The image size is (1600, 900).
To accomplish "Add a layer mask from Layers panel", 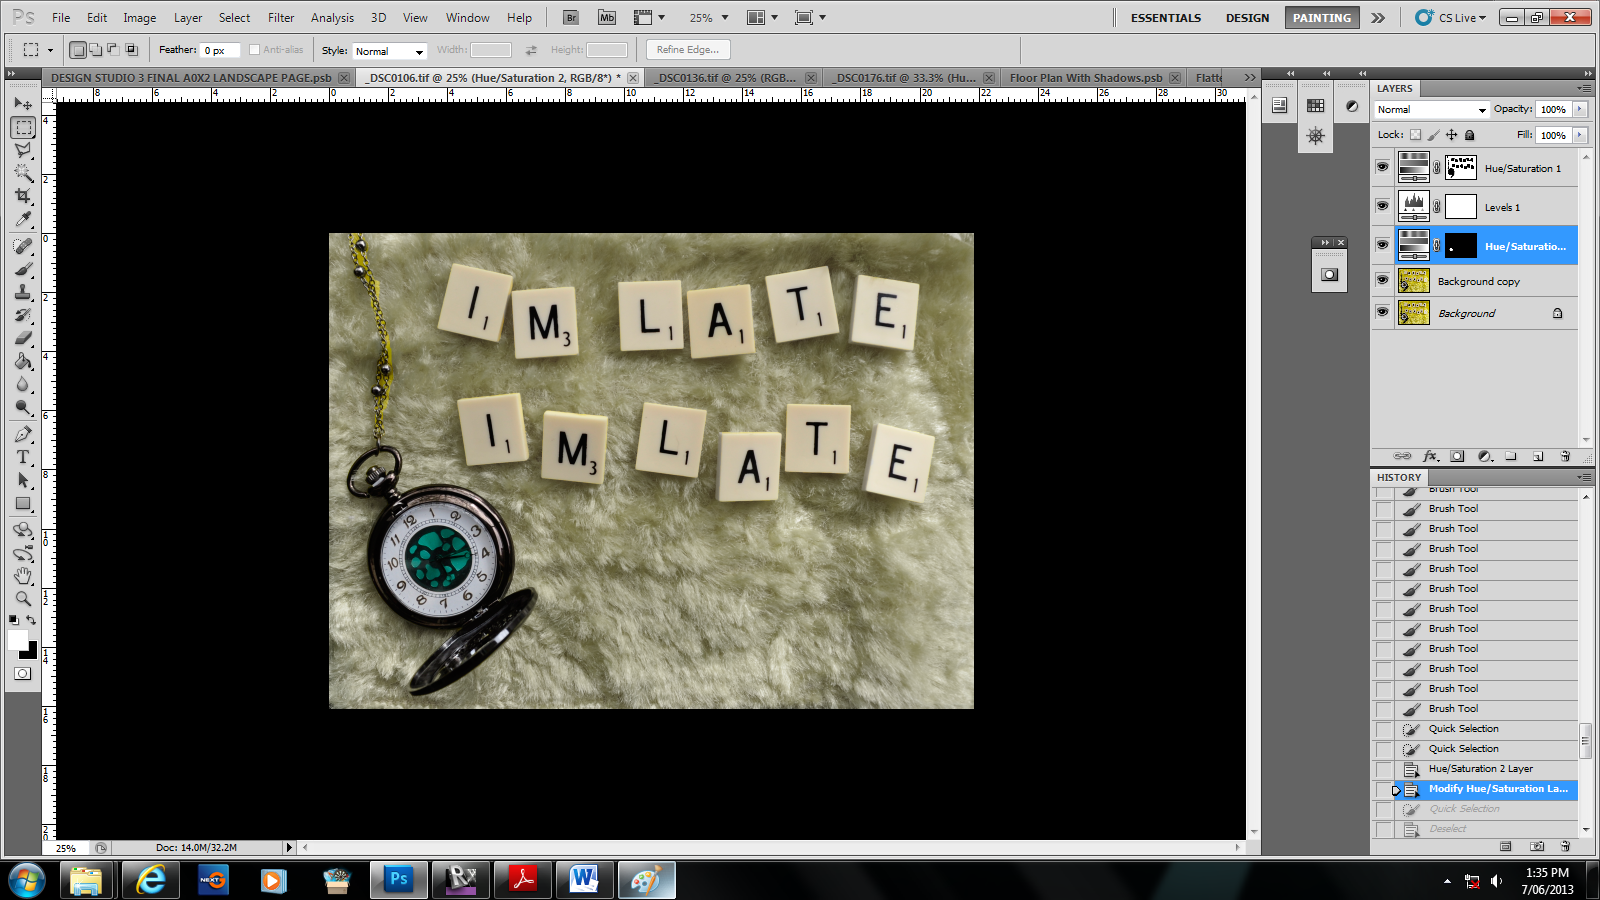I will click(1457, 456).
